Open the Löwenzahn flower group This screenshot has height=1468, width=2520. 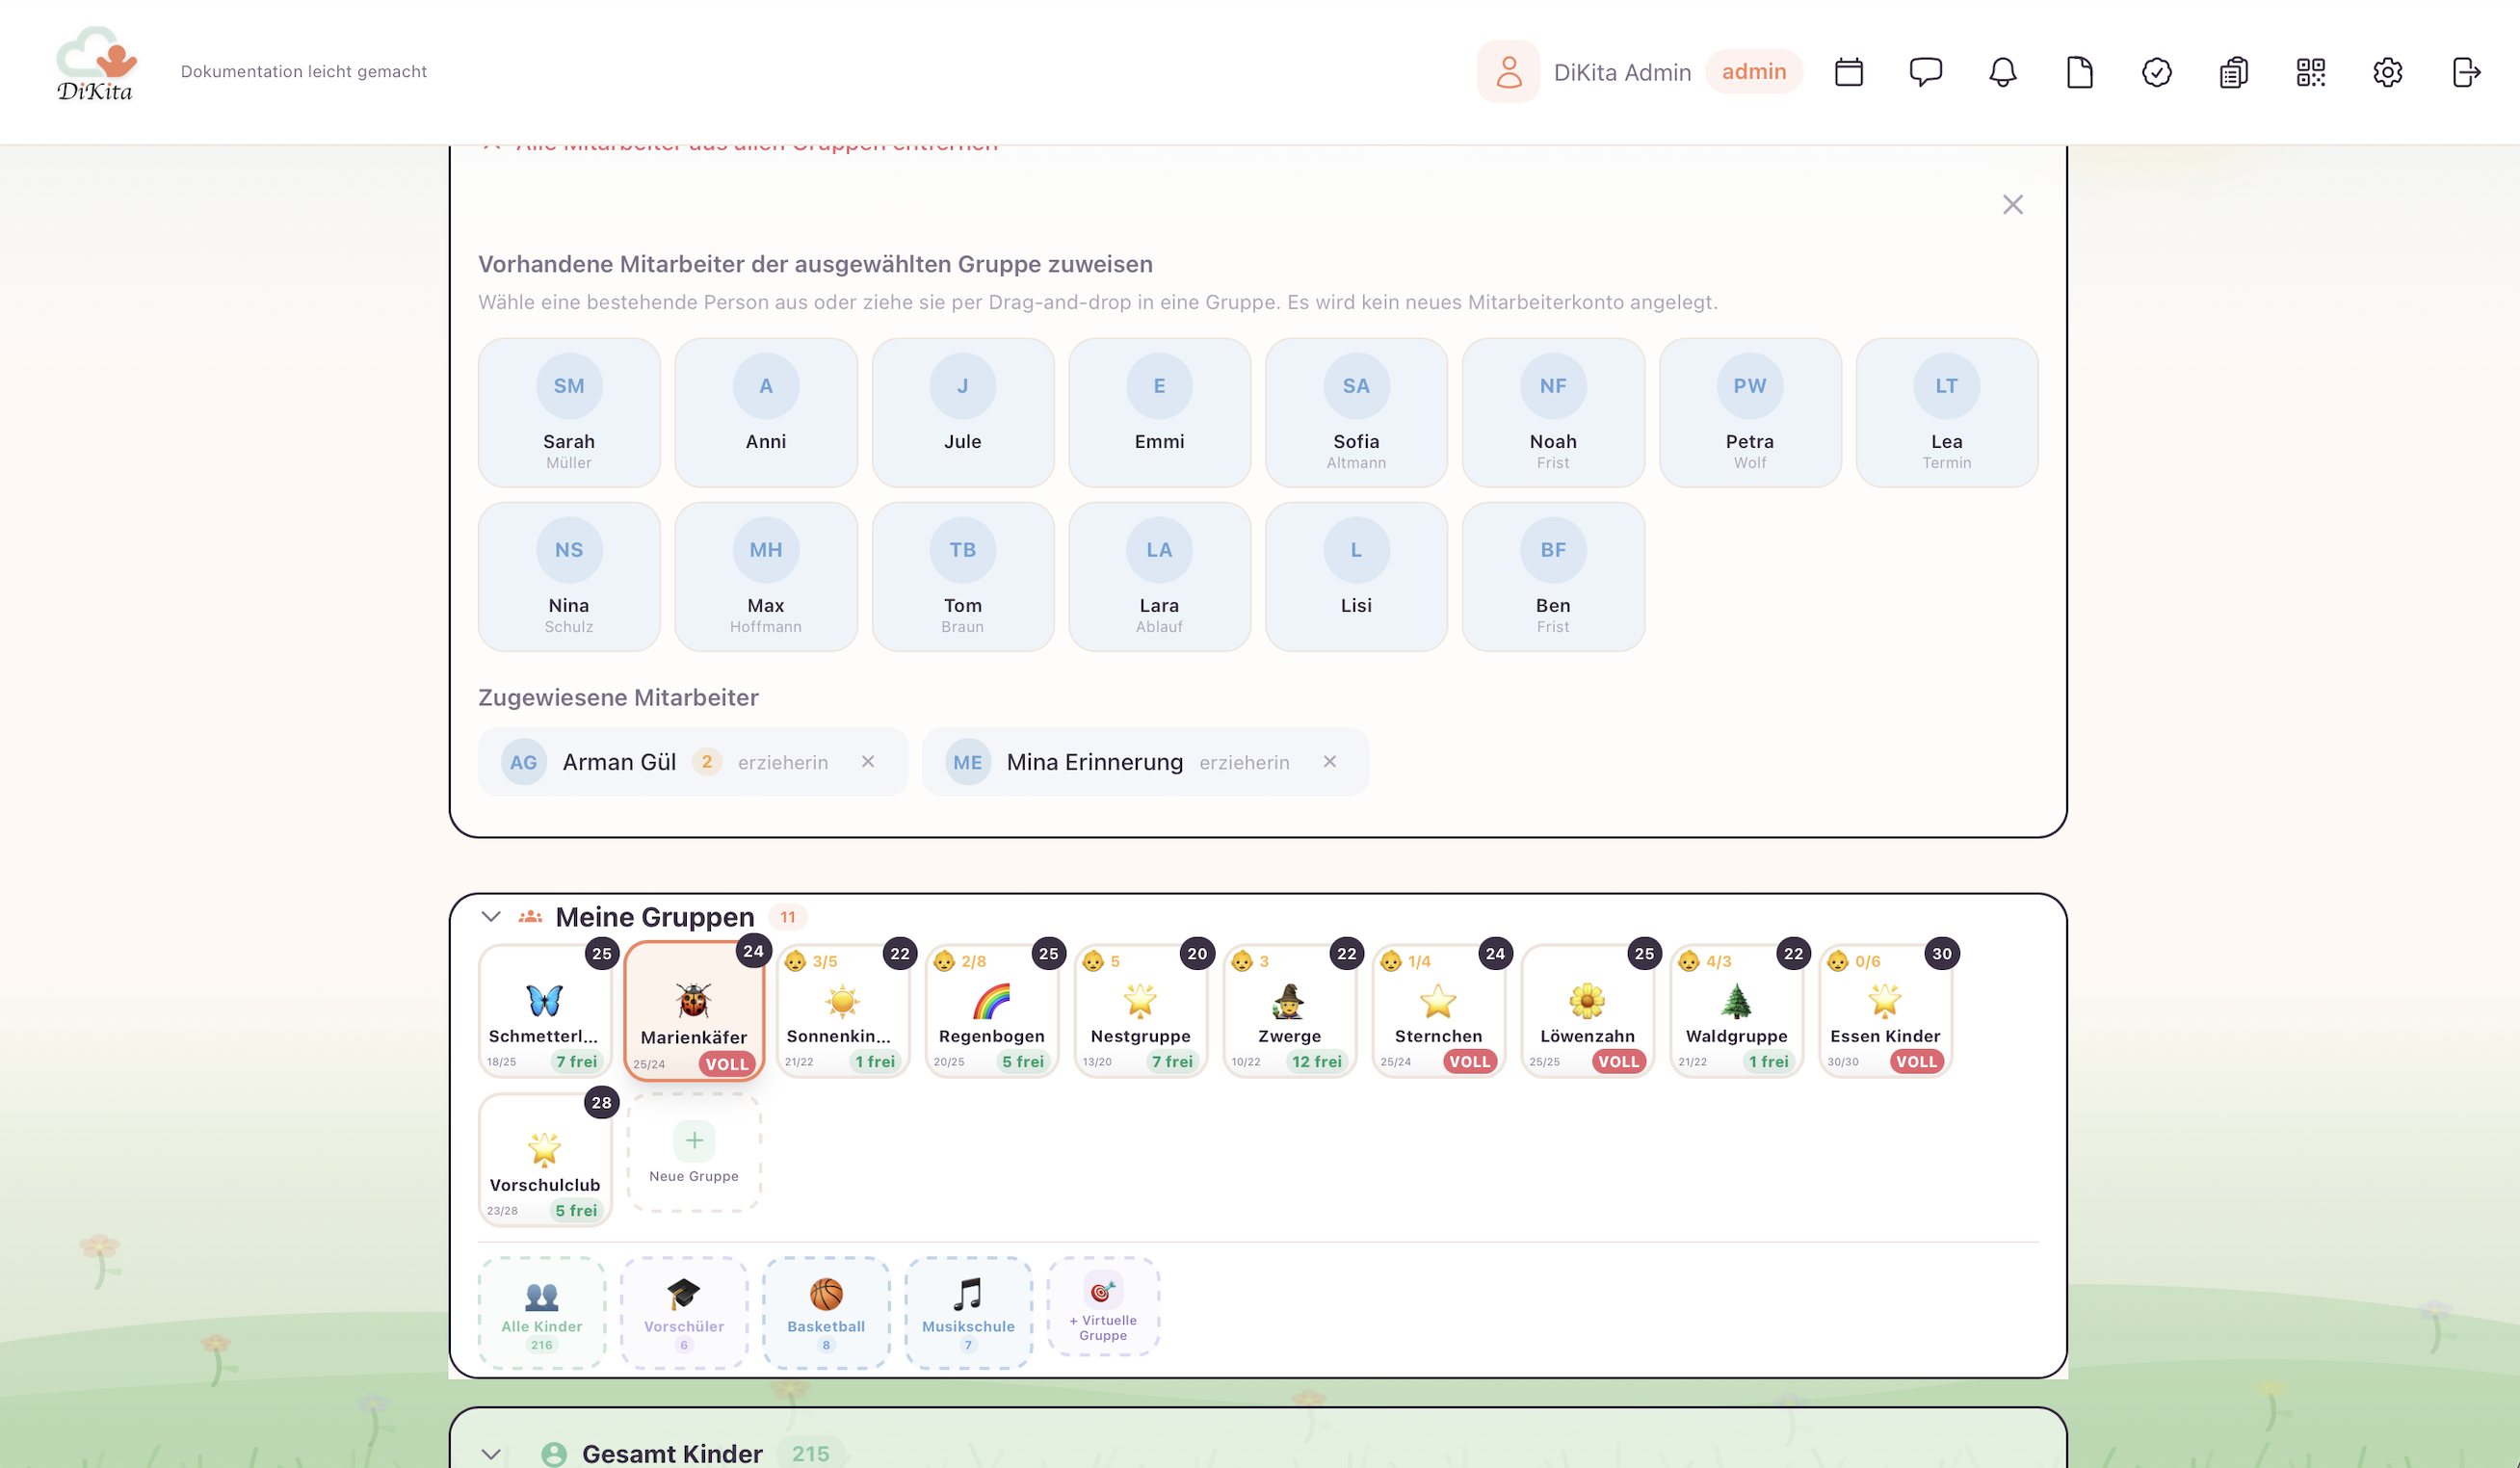click(1588, 1011)
